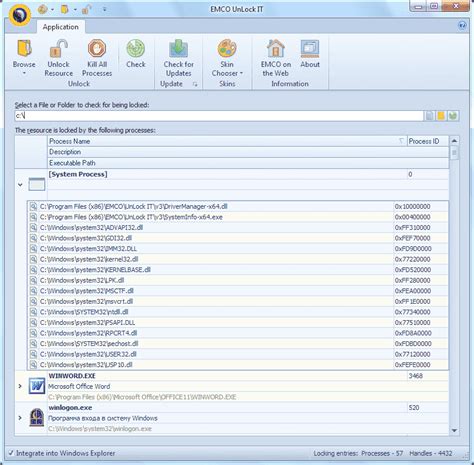Screen dimensions: 474x465
Task: Click filter funnel in Process Name header
Action: (401, 141)
